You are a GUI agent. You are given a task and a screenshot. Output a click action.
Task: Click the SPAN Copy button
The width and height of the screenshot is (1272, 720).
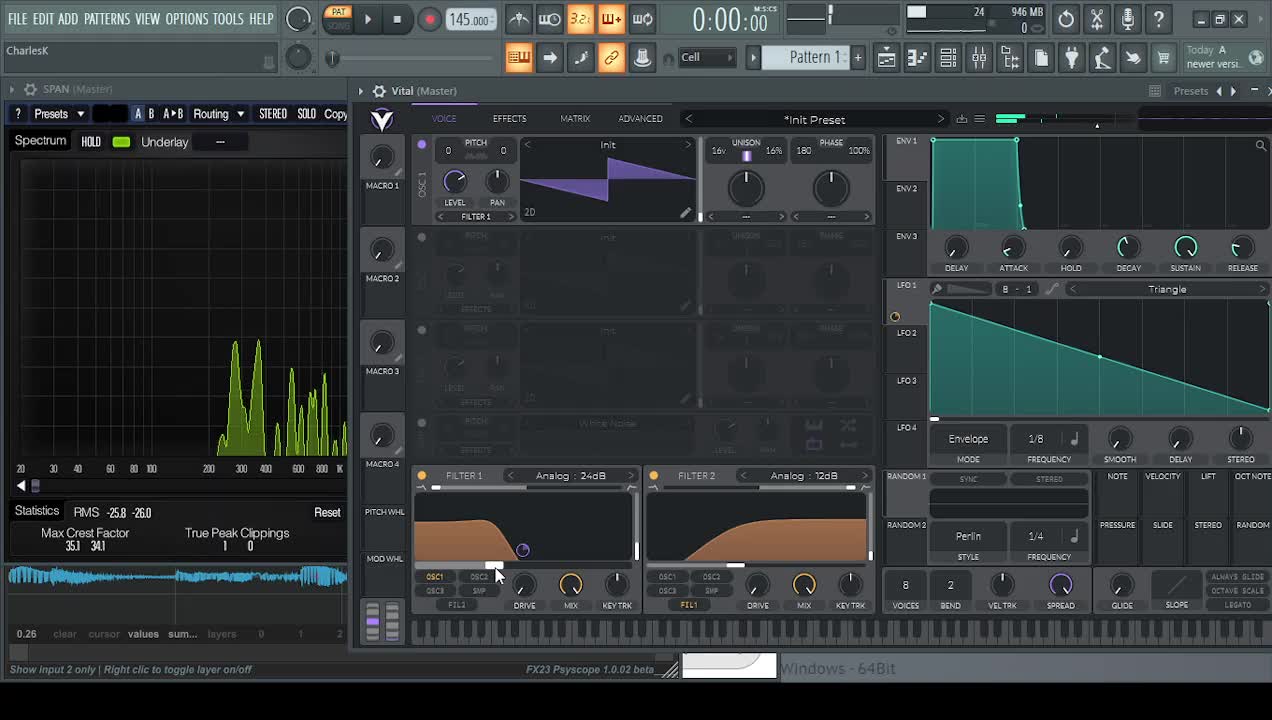[x=336, y=114]
